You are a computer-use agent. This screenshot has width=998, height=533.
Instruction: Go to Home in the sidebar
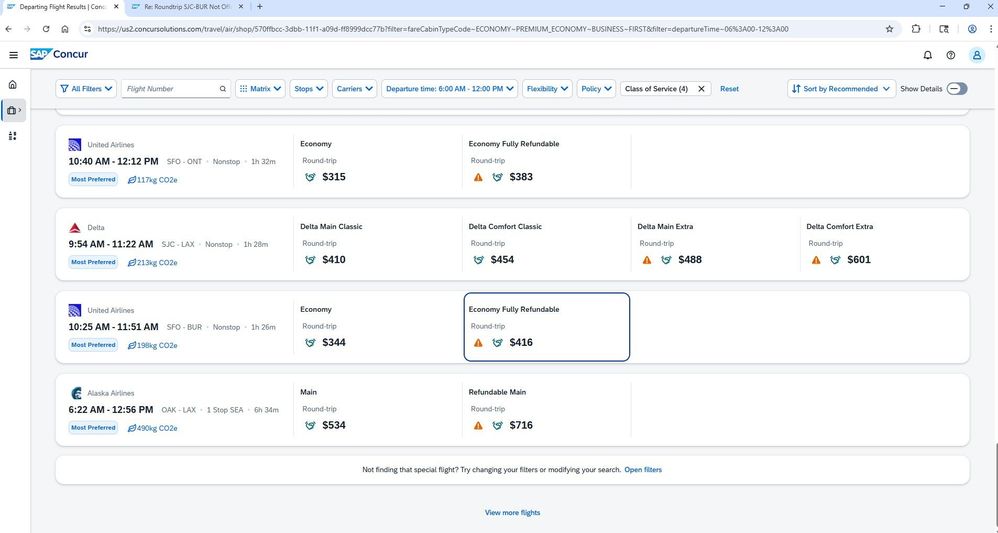13,84
